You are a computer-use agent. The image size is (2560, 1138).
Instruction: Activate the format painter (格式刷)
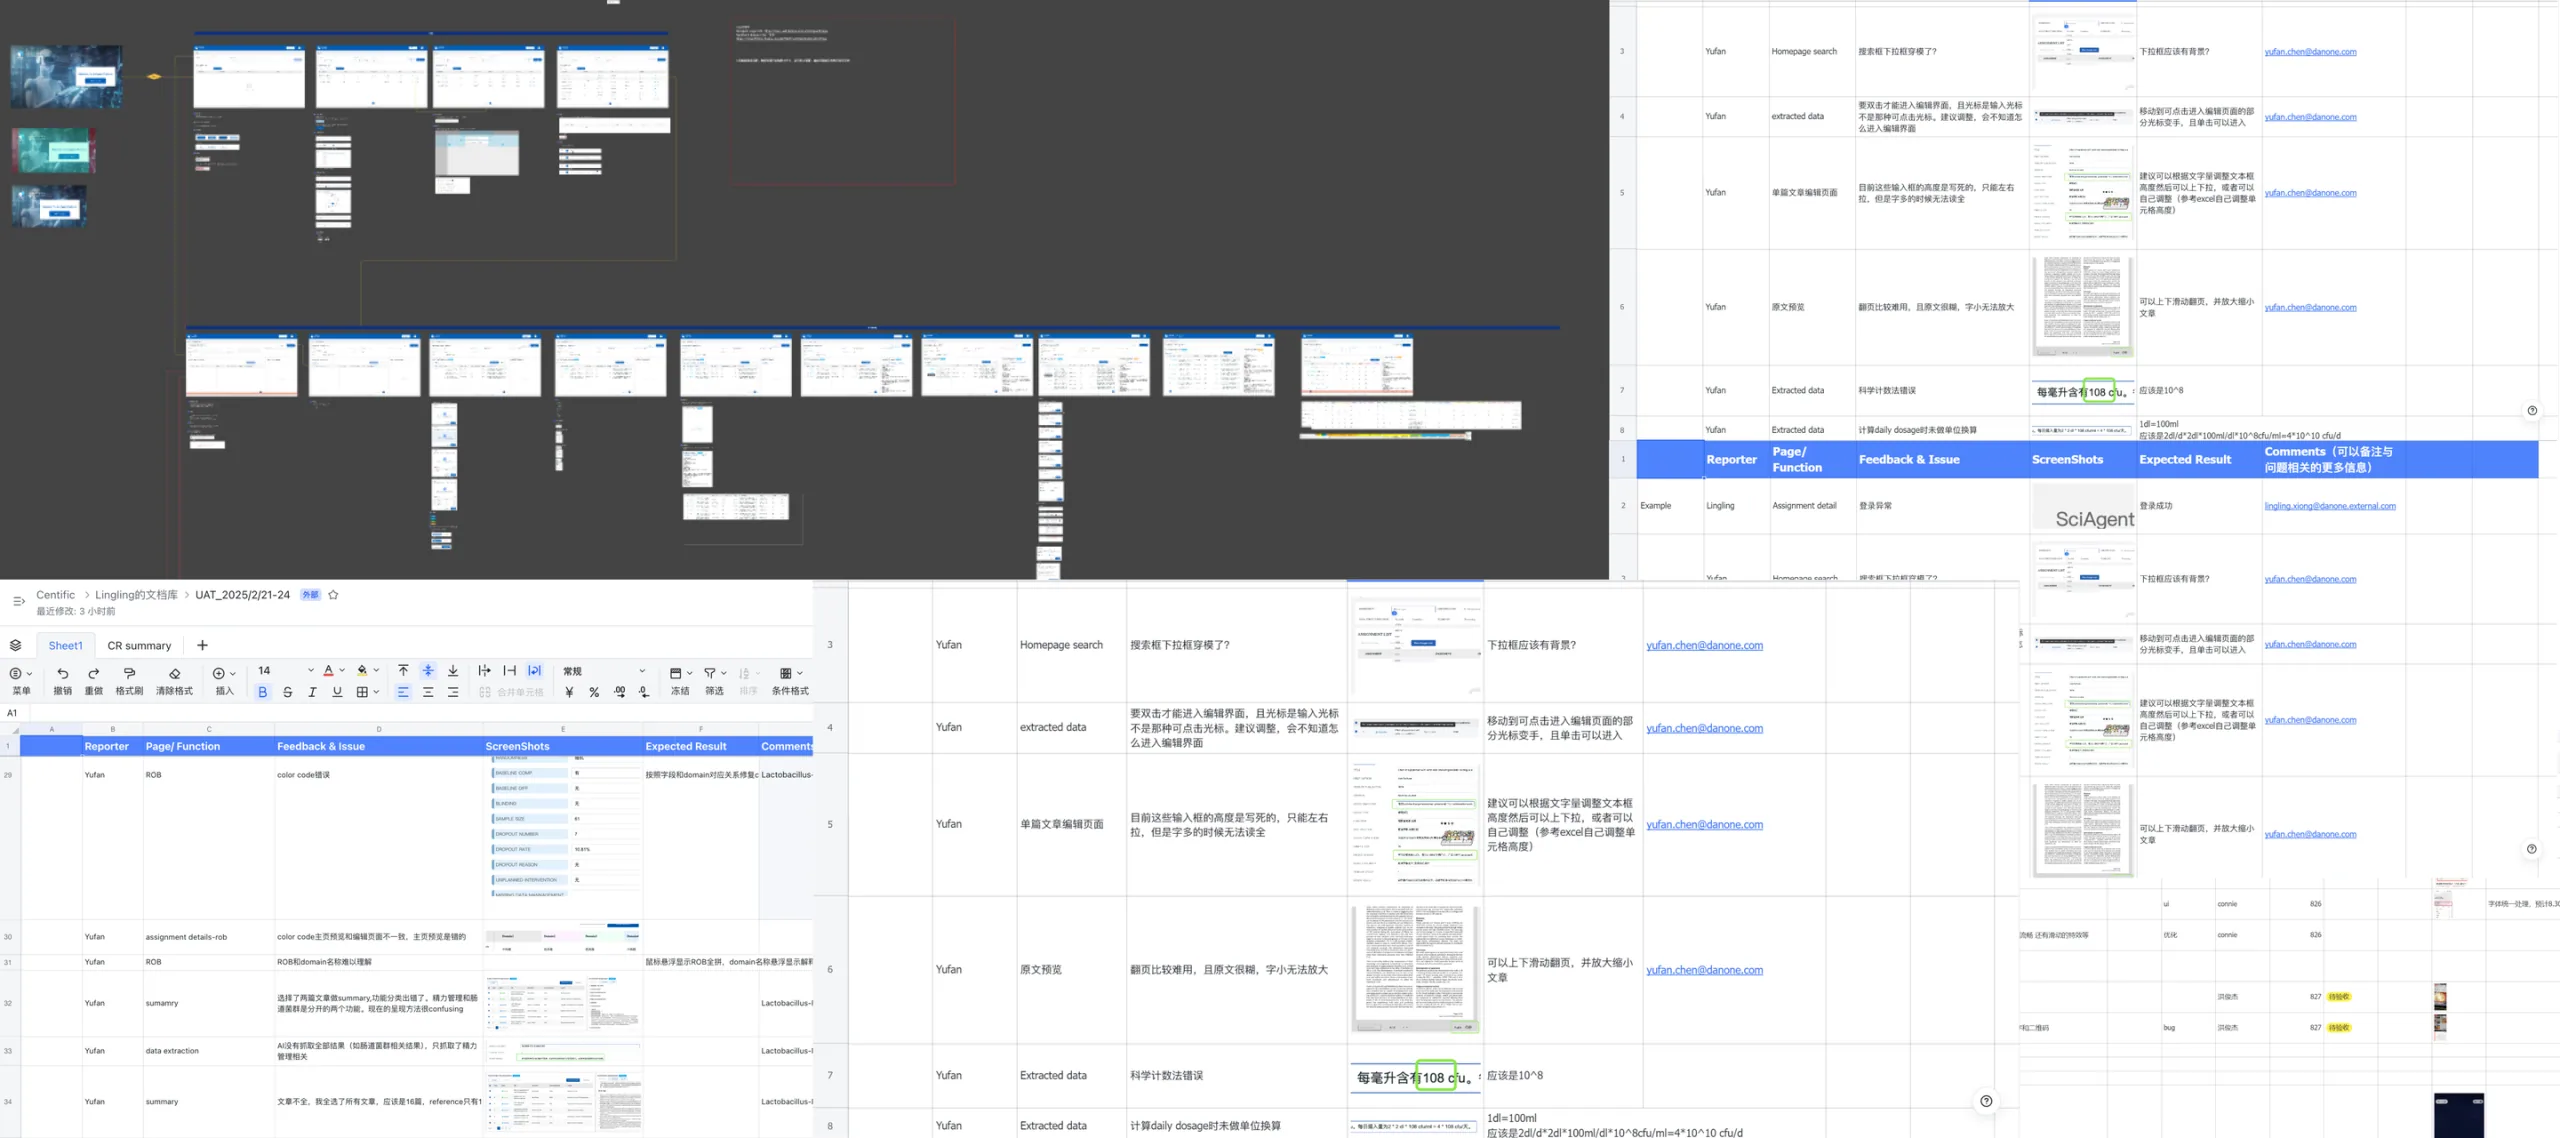(129, 673)
